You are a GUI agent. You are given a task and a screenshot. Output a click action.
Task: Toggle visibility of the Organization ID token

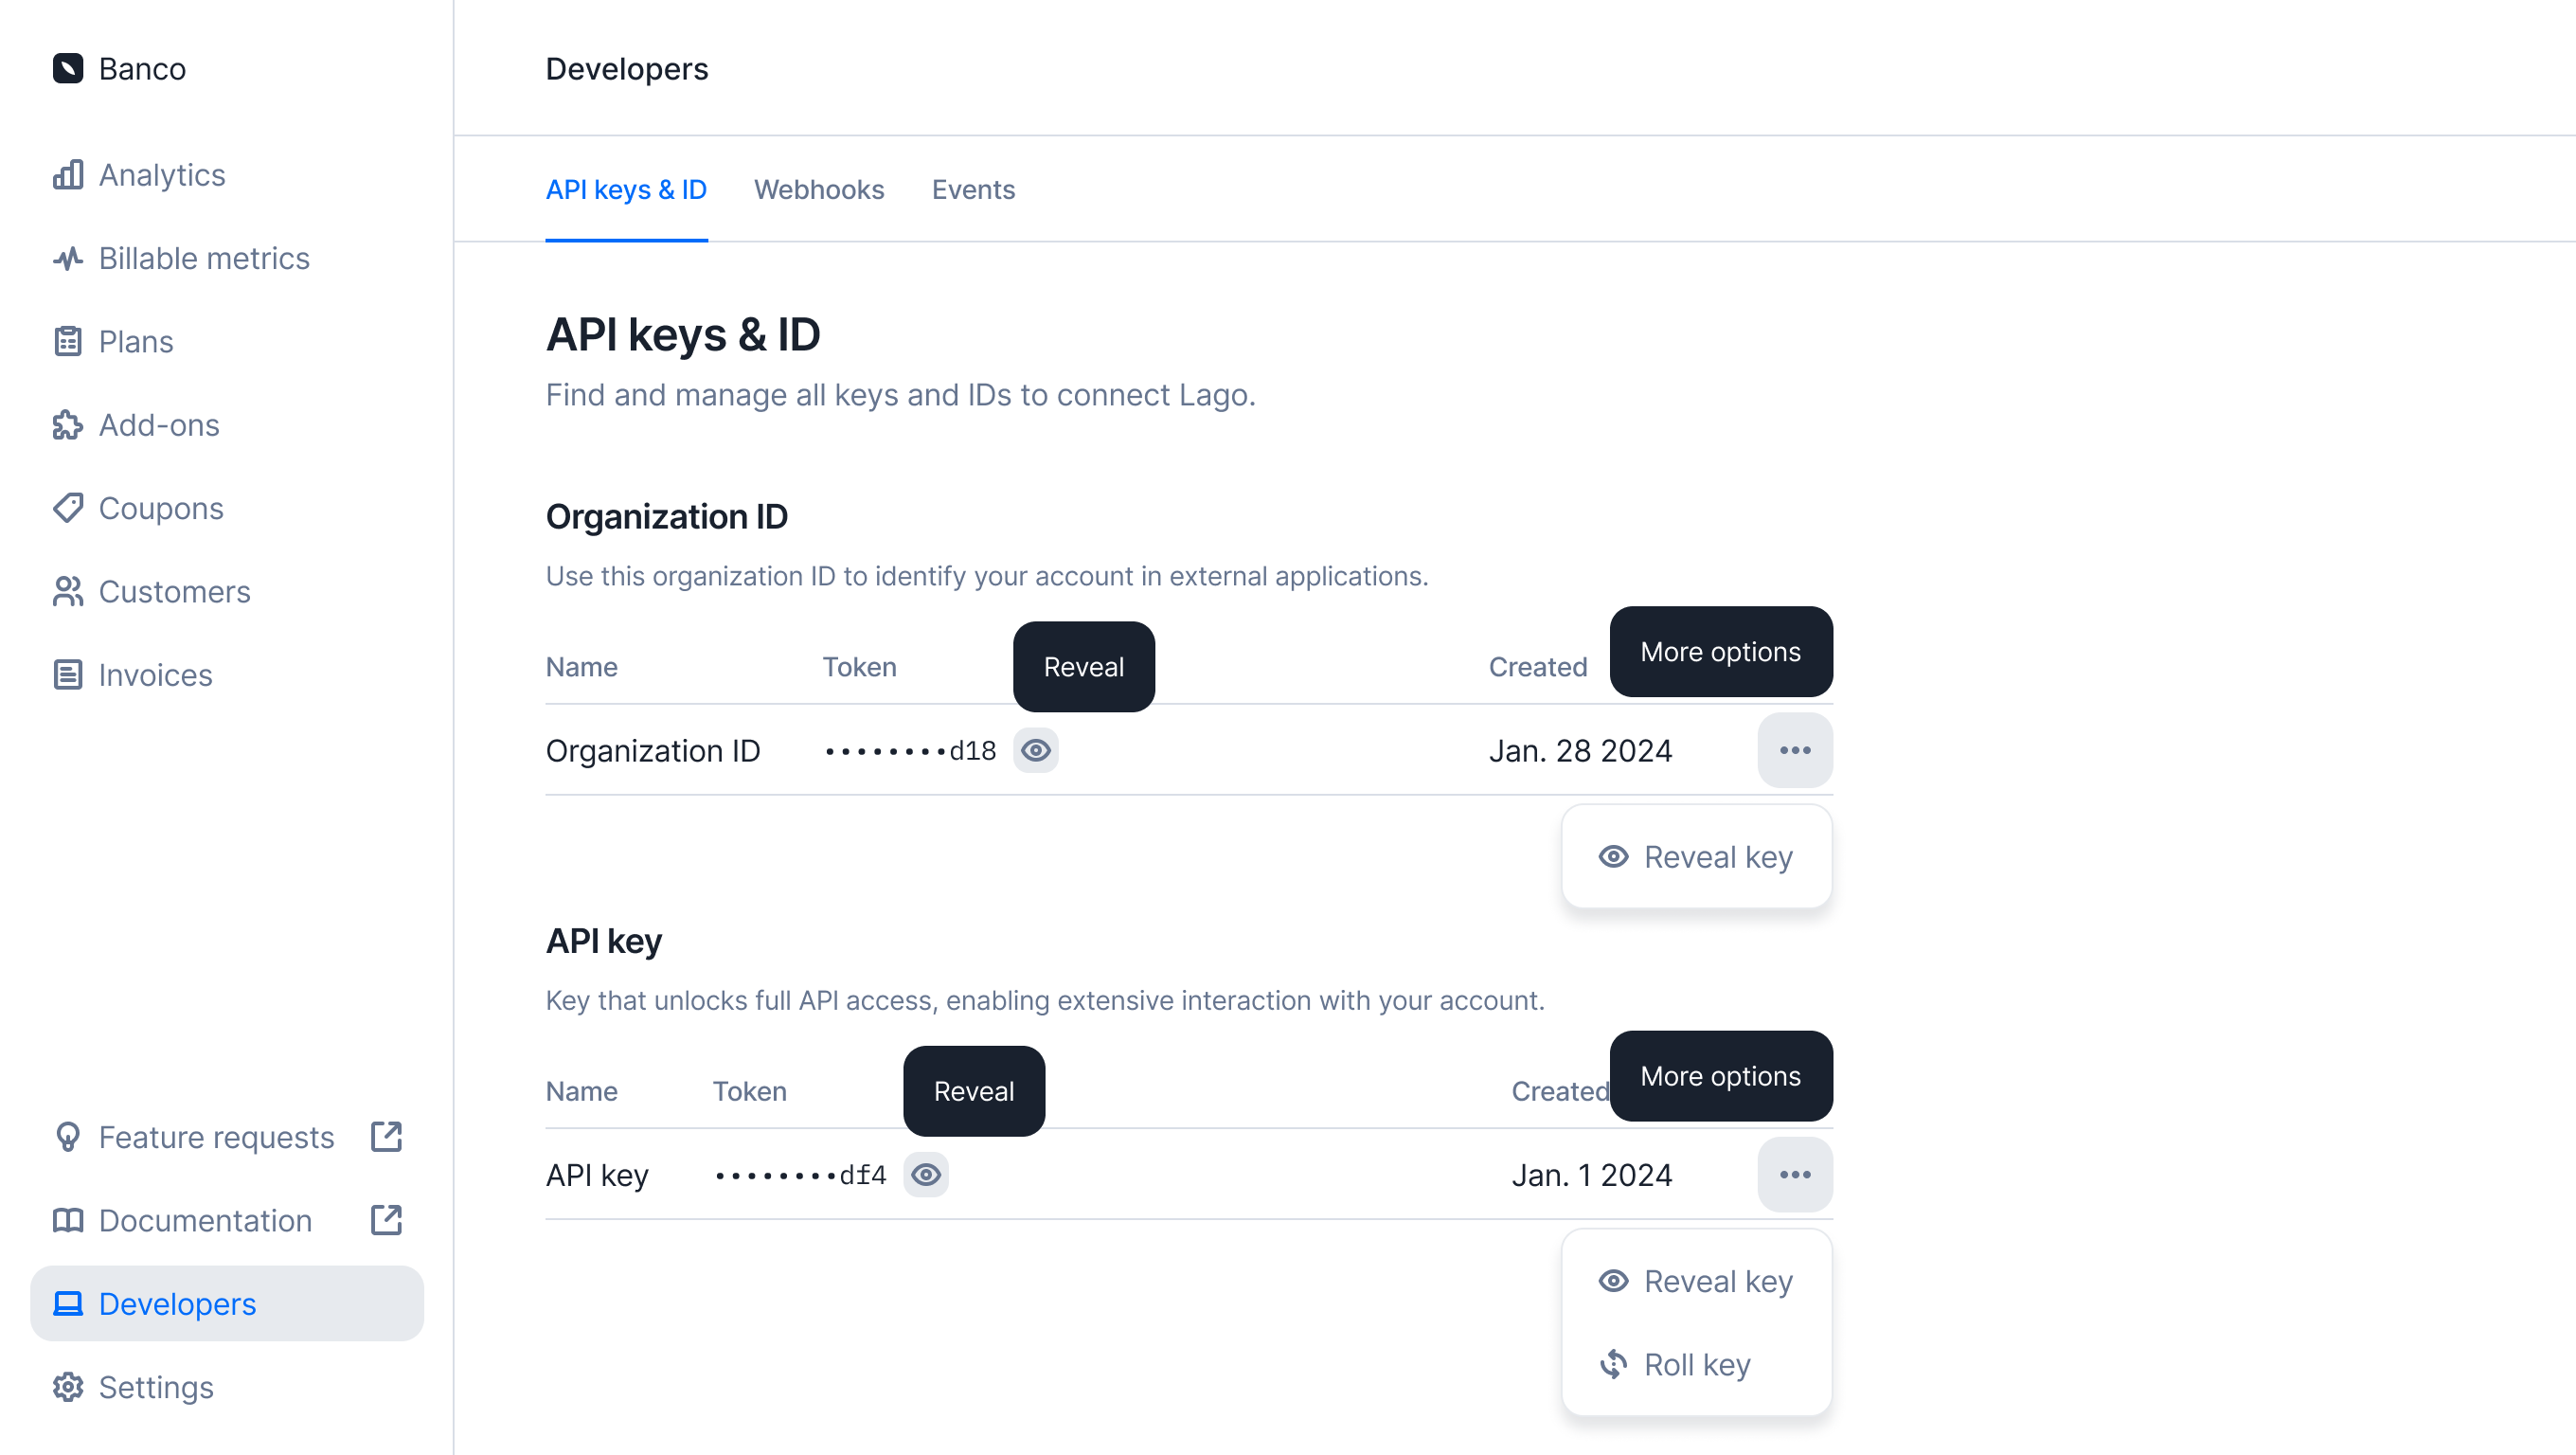pyautogui.click(x=1036, y=750)
